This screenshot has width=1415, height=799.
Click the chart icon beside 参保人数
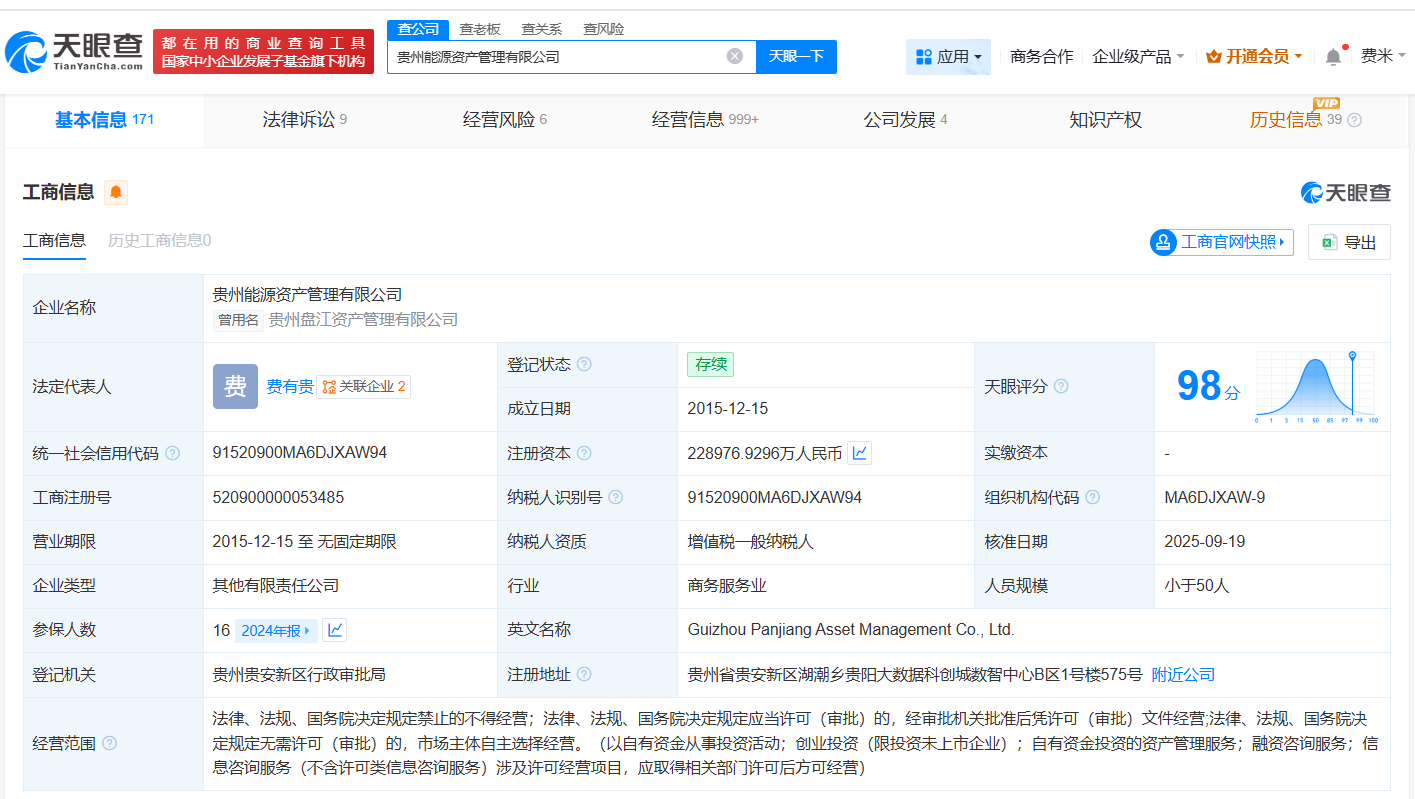[334, 630]
